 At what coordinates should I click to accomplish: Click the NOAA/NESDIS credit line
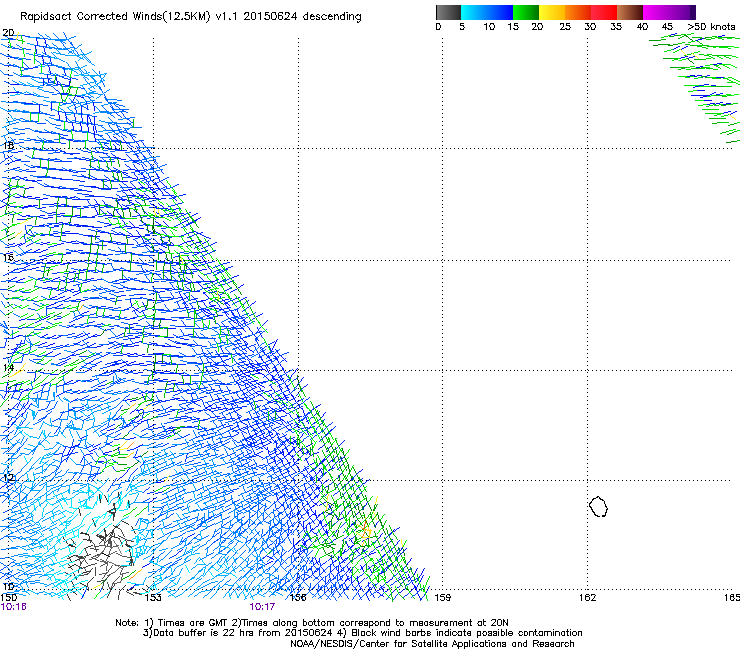point(432,644)
